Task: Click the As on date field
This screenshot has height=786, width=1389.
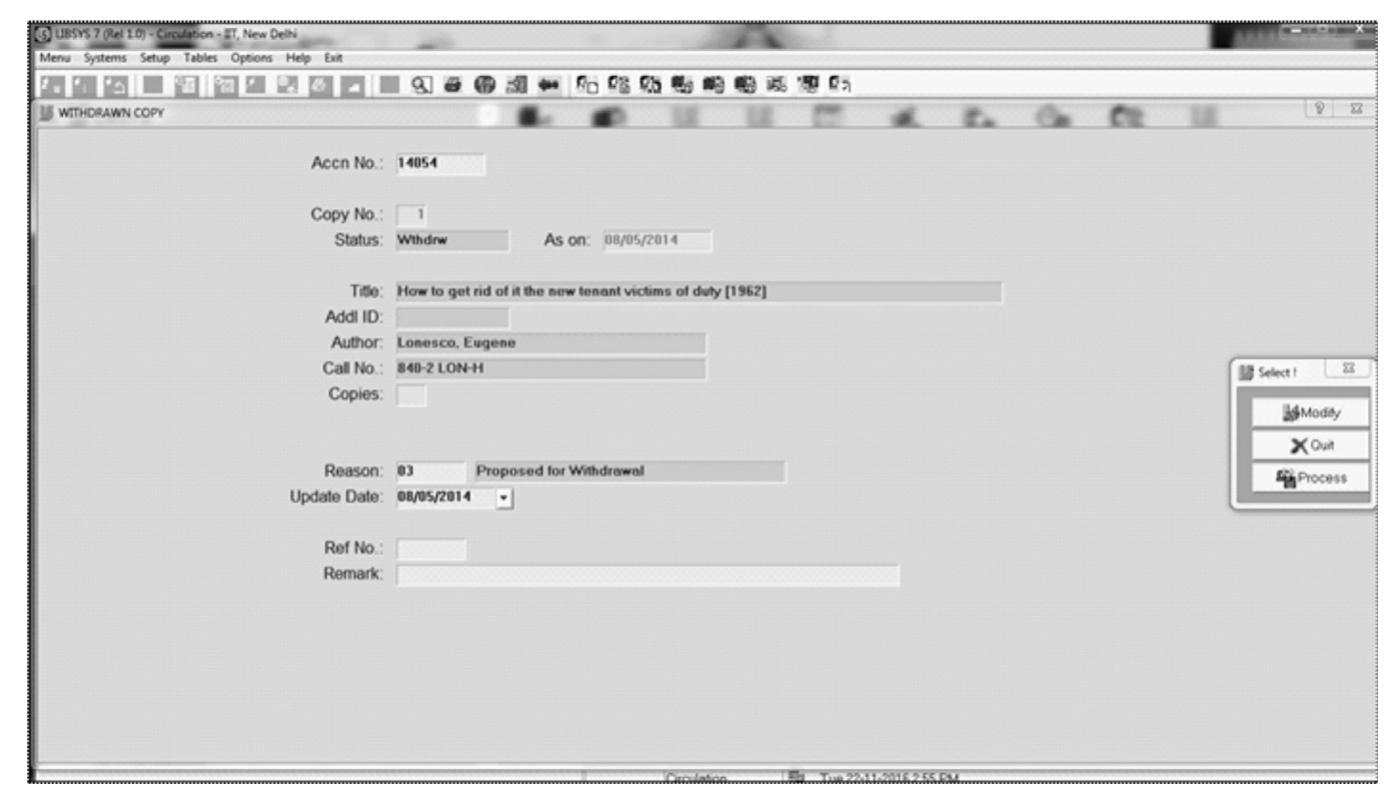Action: point(655,240)
